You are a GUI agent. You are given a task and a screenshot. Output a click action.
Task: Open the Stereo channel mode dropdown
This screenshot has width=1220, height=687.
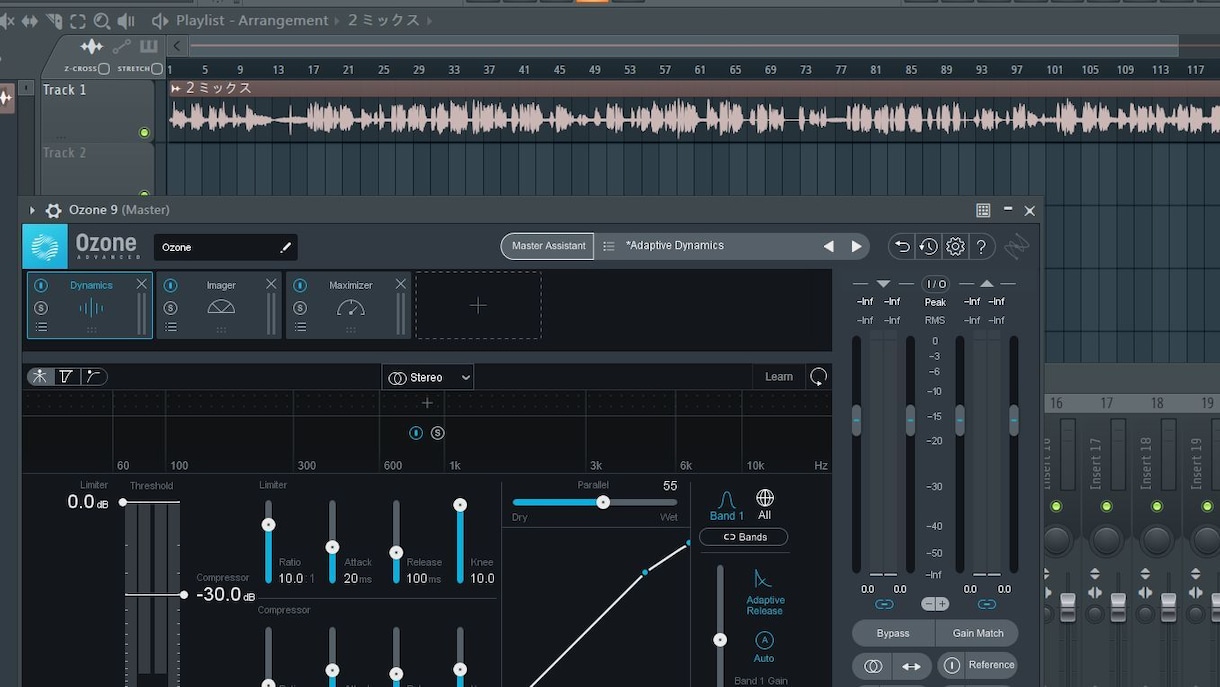point(428,377)
